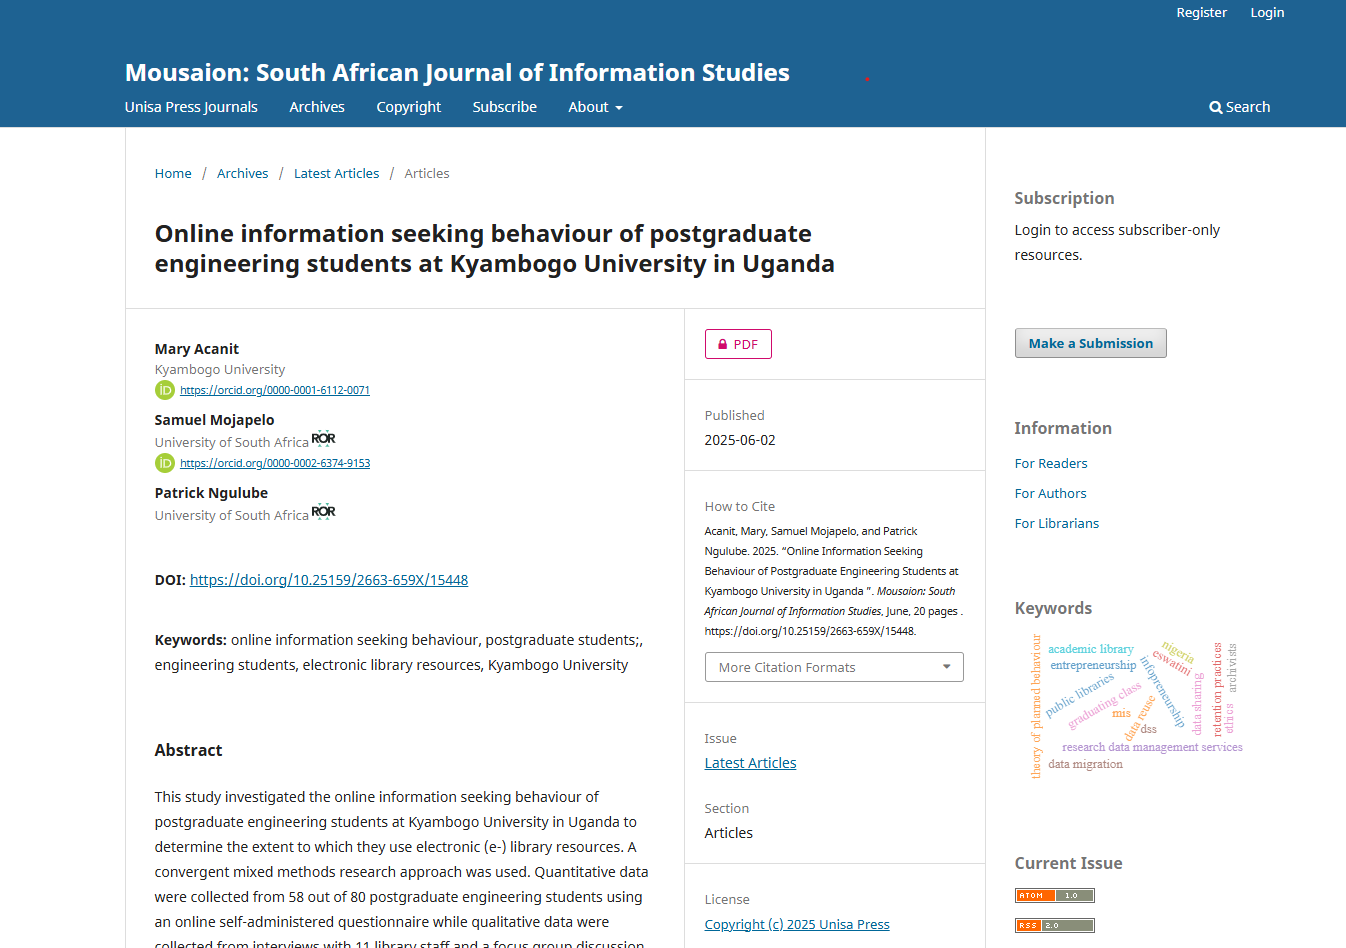Image resolution: width=1346 pixels, height=948 pixels.
Task: Click 'data migration' keyword
Action: coord(1085,764)
